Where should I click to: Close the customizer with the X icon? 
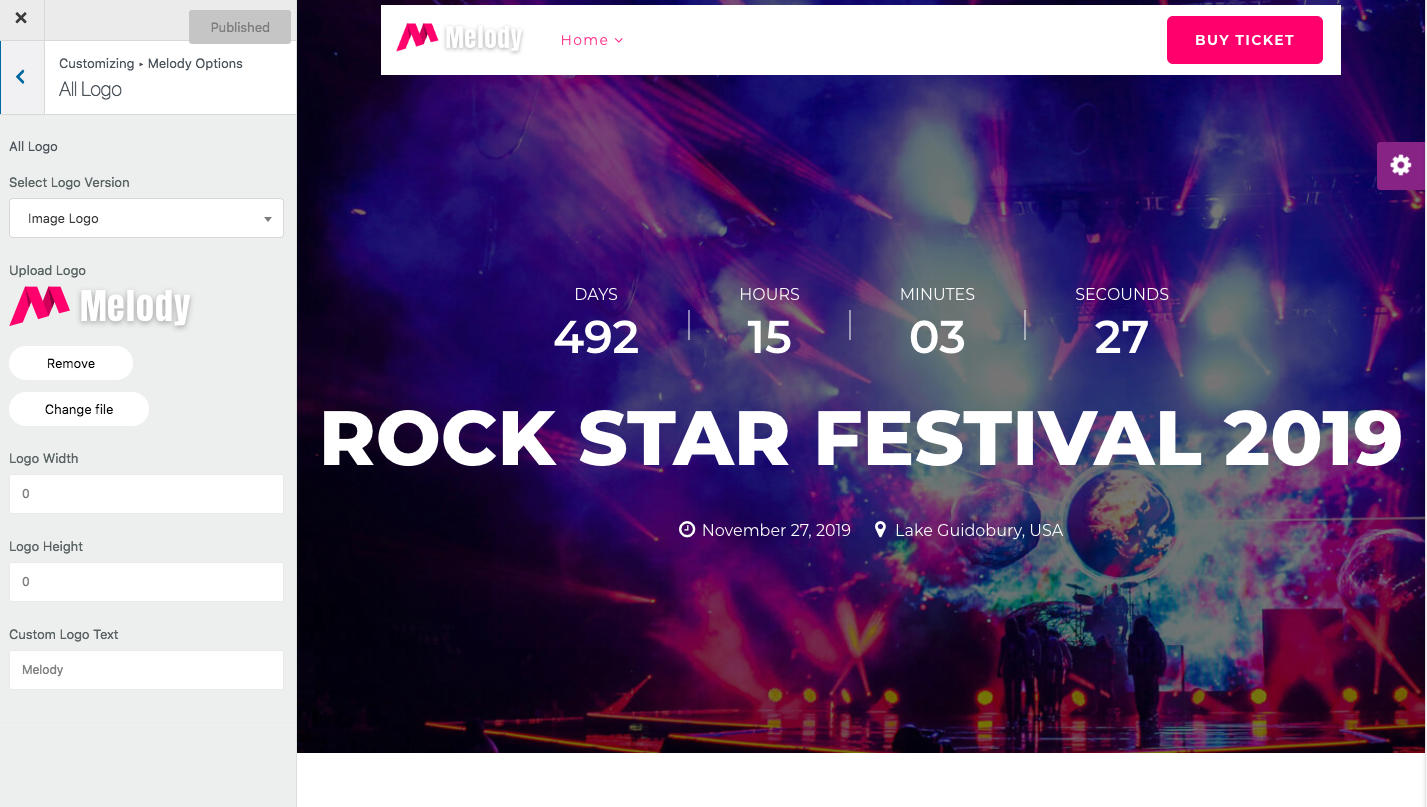(21, 18)
